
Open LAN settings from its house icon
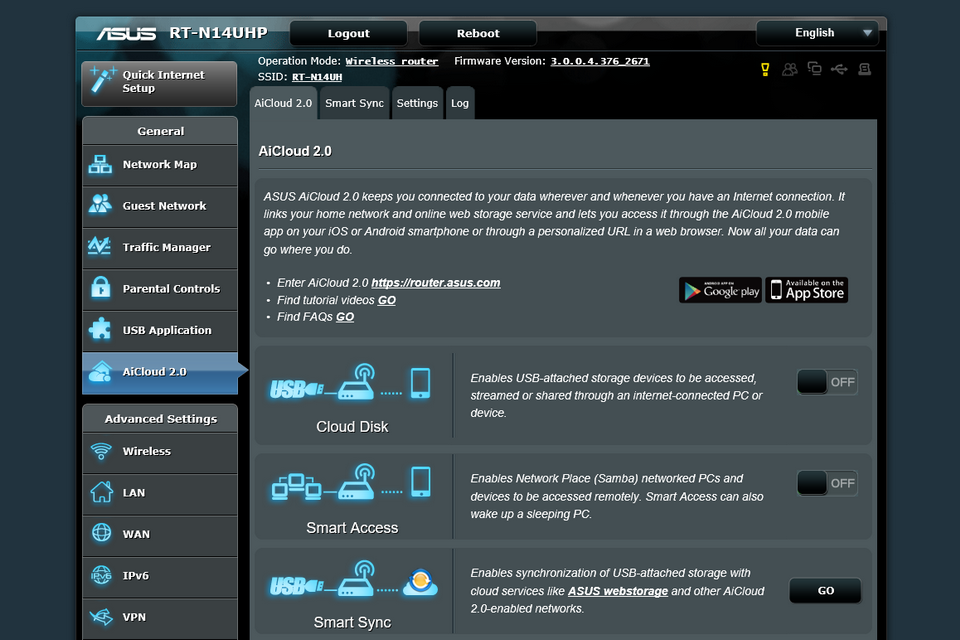pyautogui.click(x=102, y=492)
